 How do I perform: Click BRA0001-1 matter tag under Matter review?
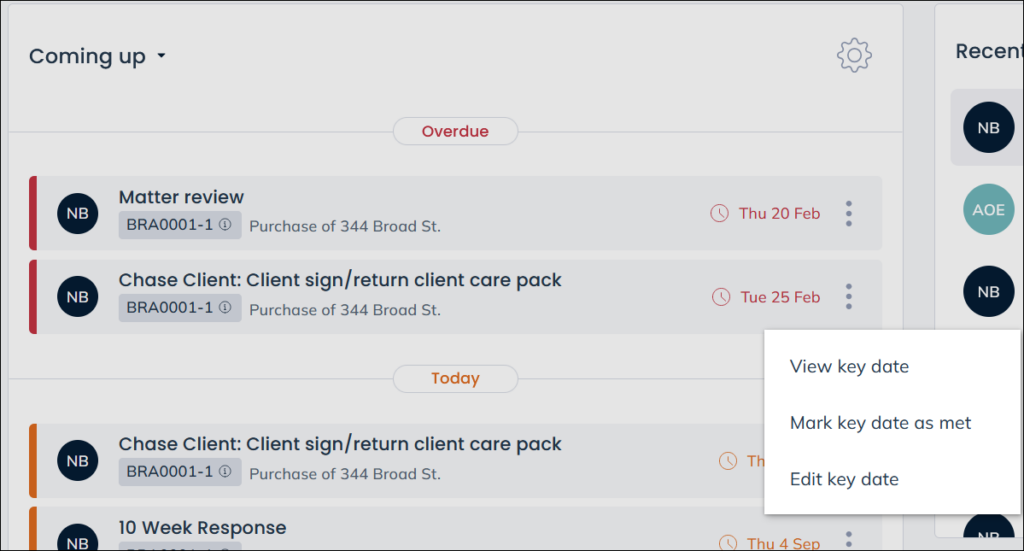[180, 225]
